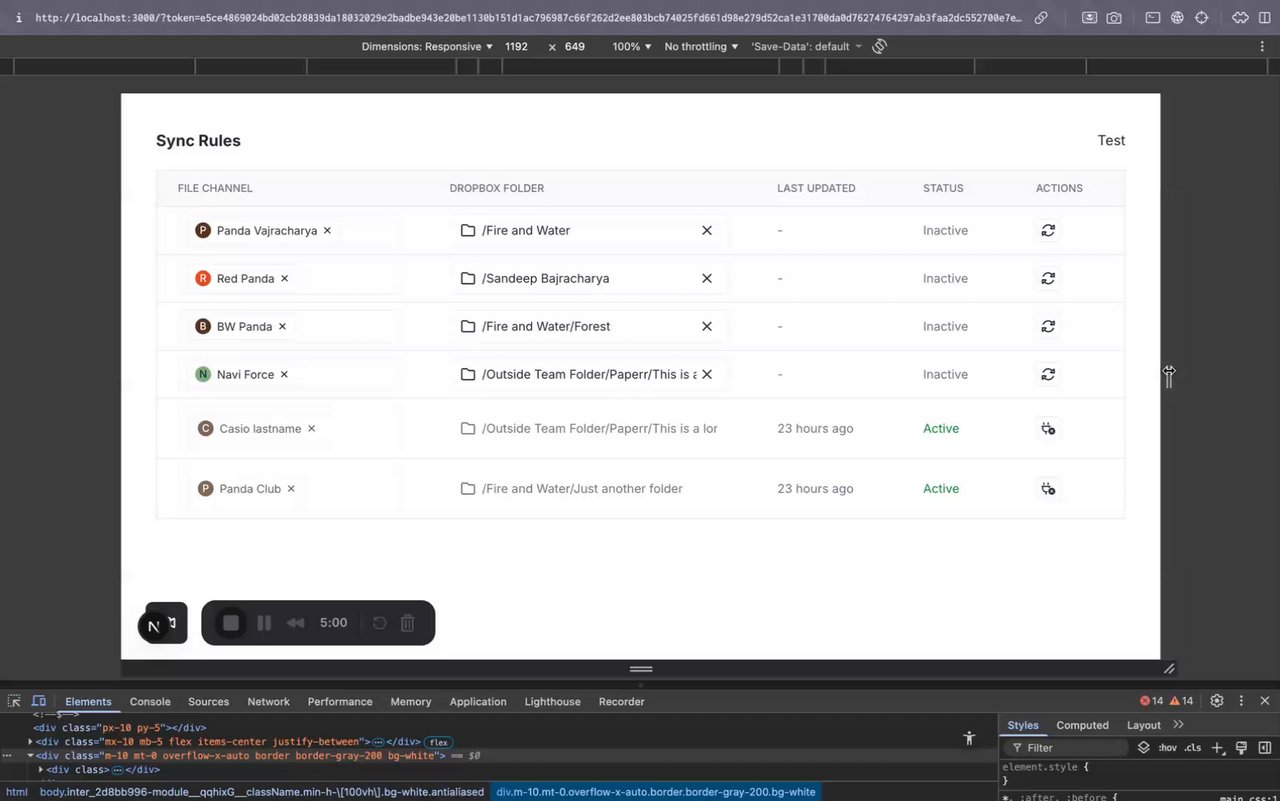Go to the Performance tab
Viewport: 1280px width, 801px height.
(x=340, y=702)
